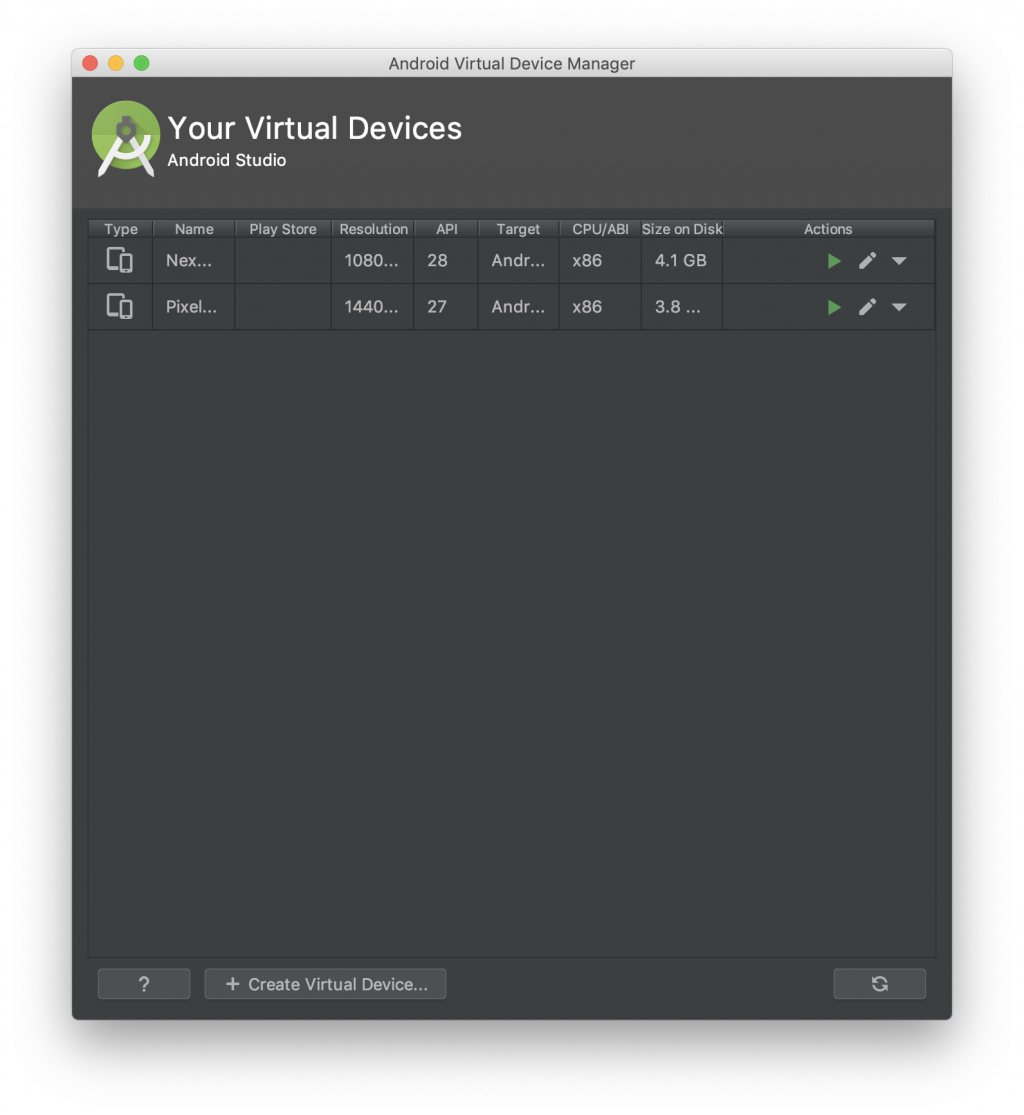Viewport: 1024px width, 1115px height.
Task: Maximize the window with green button
Action: (142, 63)
